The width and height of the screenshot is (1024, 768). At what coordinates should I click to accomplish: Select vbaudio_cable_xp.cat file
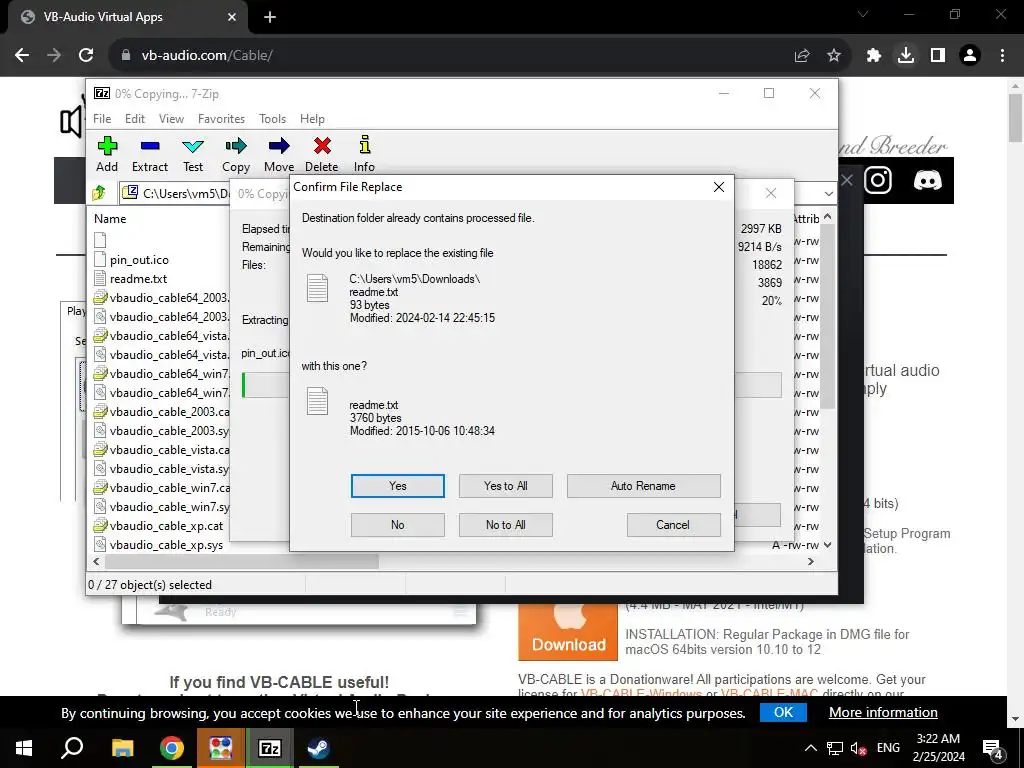(166, 526)
